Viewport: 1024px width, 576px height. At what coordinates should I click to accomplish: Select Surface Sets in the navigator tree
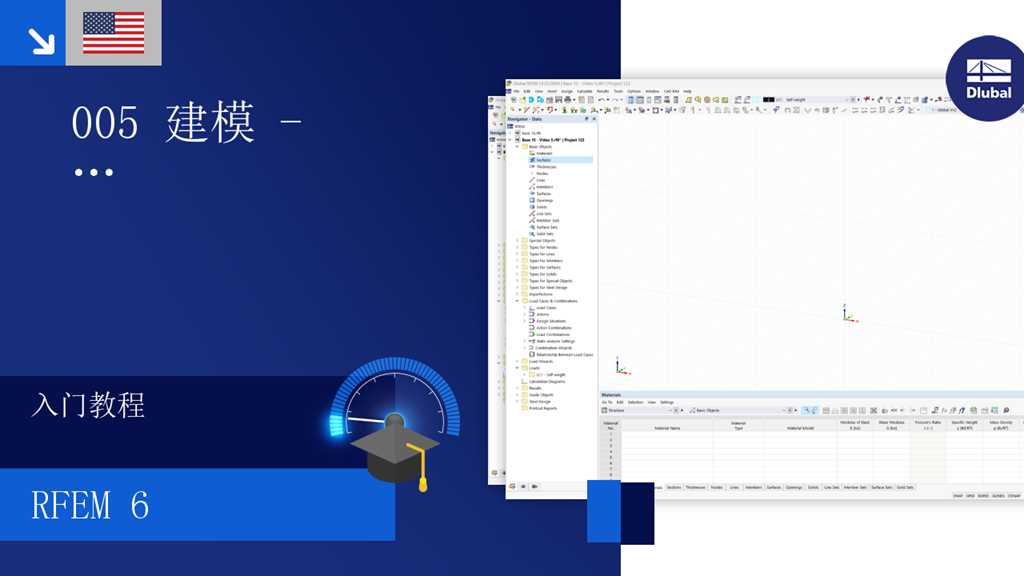tap(547, 227)
